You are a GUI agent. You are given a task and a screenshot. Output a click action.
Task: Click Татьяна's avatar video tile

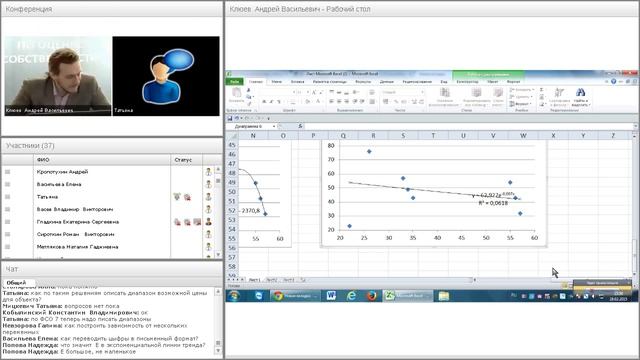tap(166, 76)
